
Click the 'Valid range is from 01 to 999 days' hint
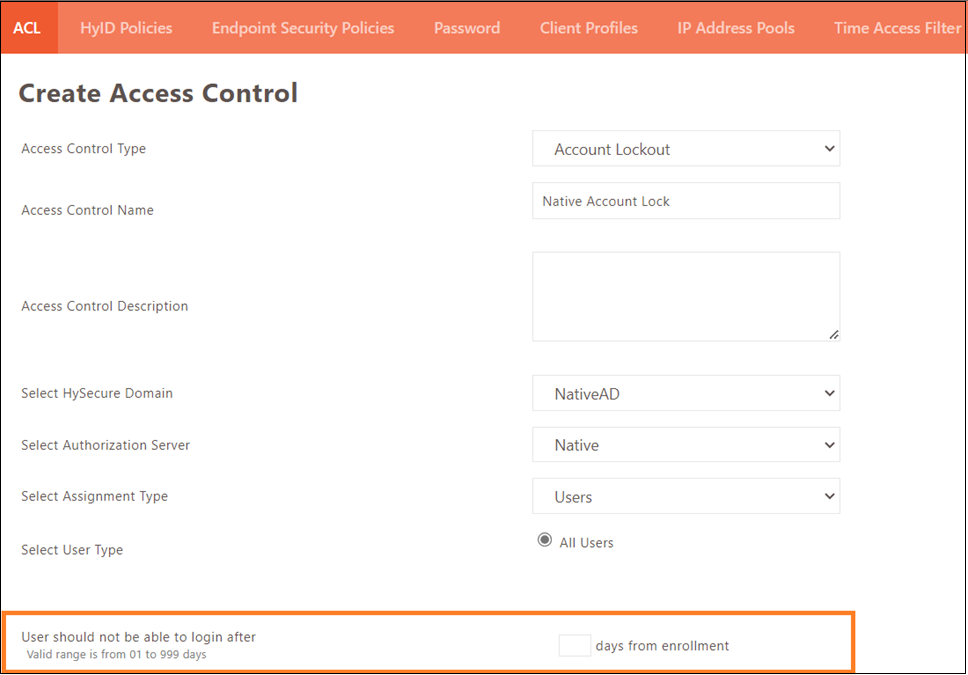tap(117, 655)
